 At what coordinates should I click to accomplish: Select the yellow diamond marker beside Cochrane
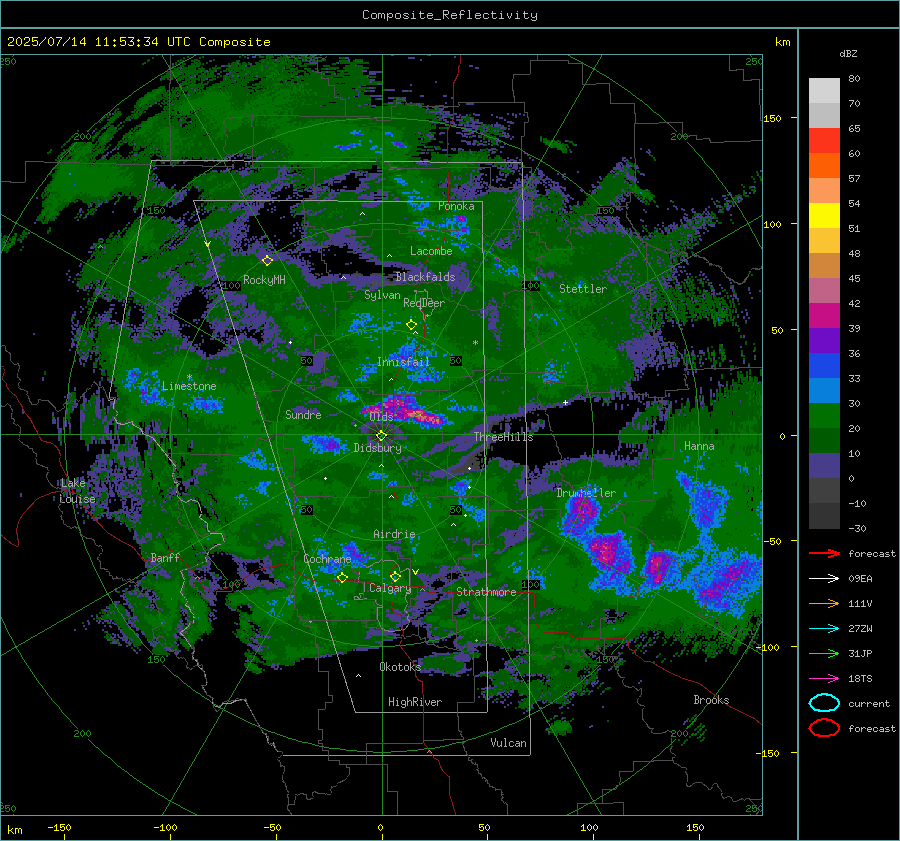pyautogui.click(x=342, y=578)
